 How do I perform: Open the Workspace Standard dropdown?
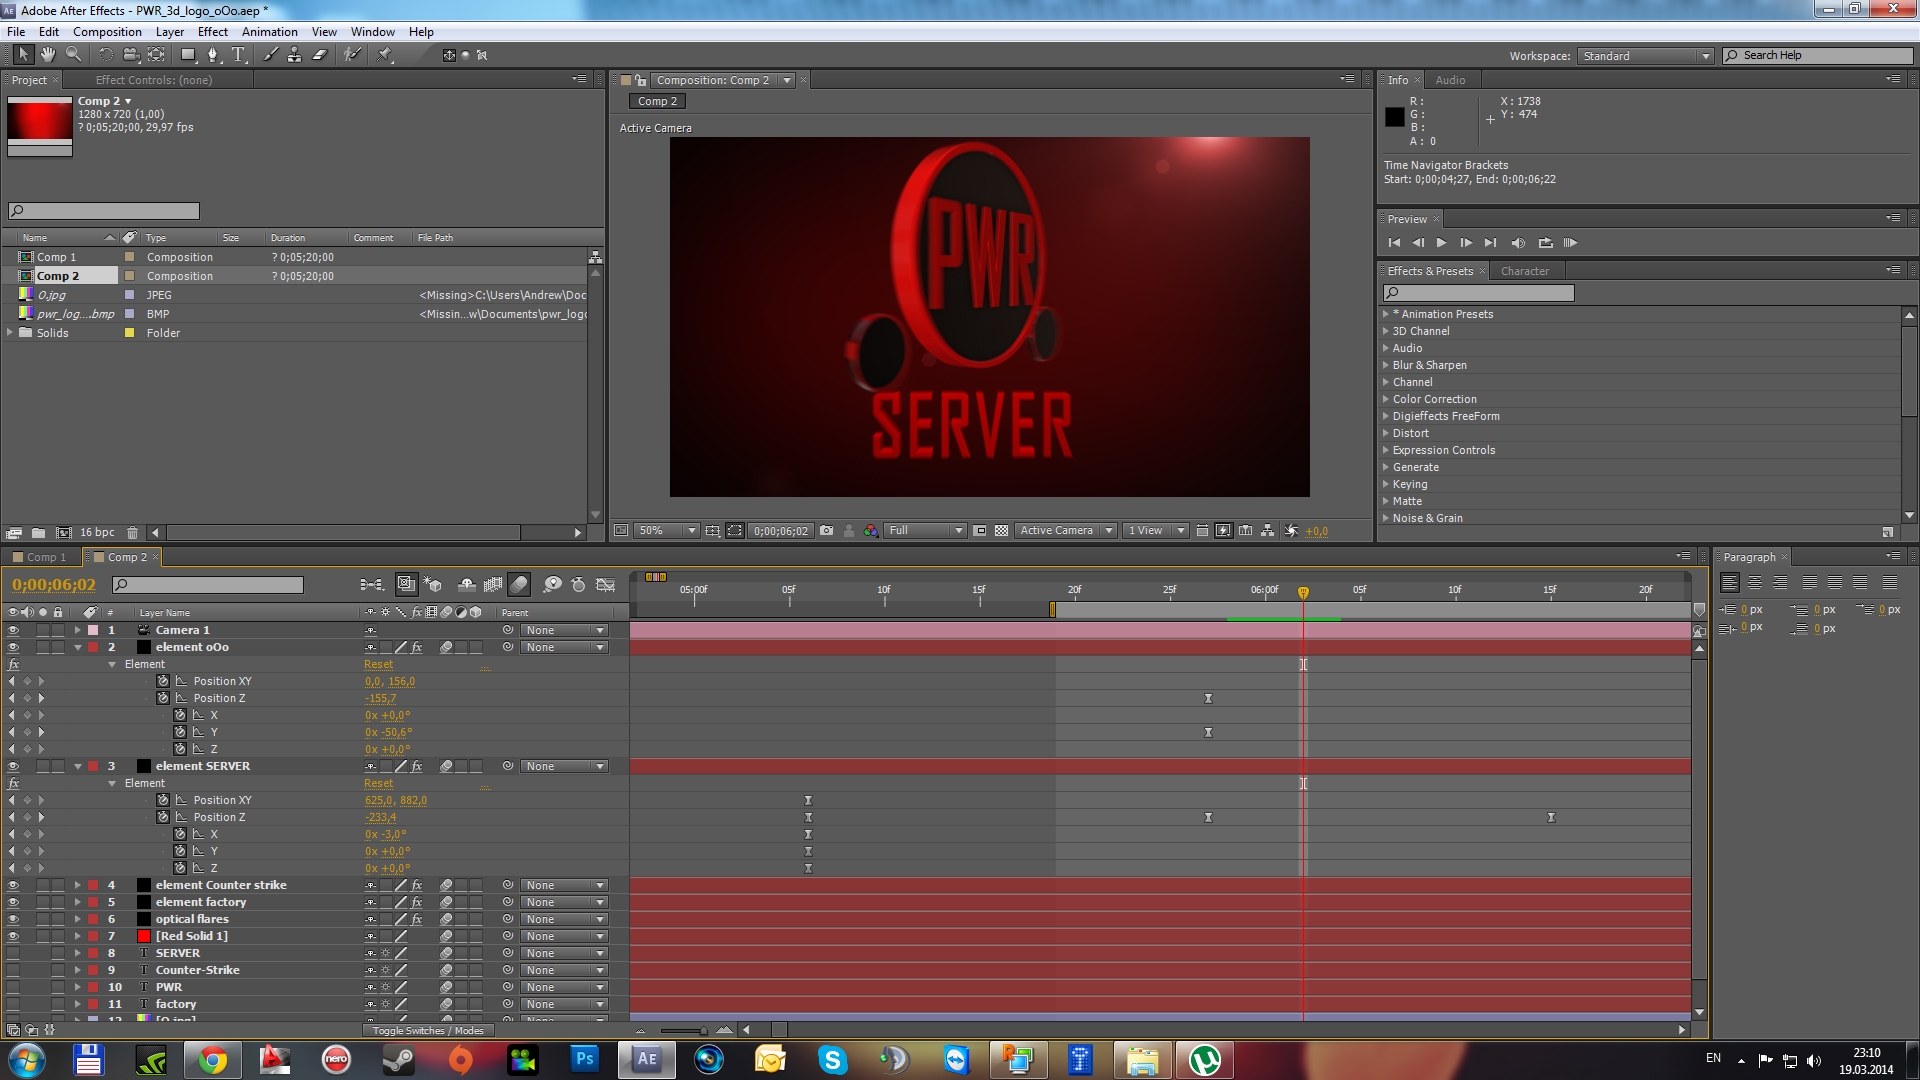click(1646, 56)
